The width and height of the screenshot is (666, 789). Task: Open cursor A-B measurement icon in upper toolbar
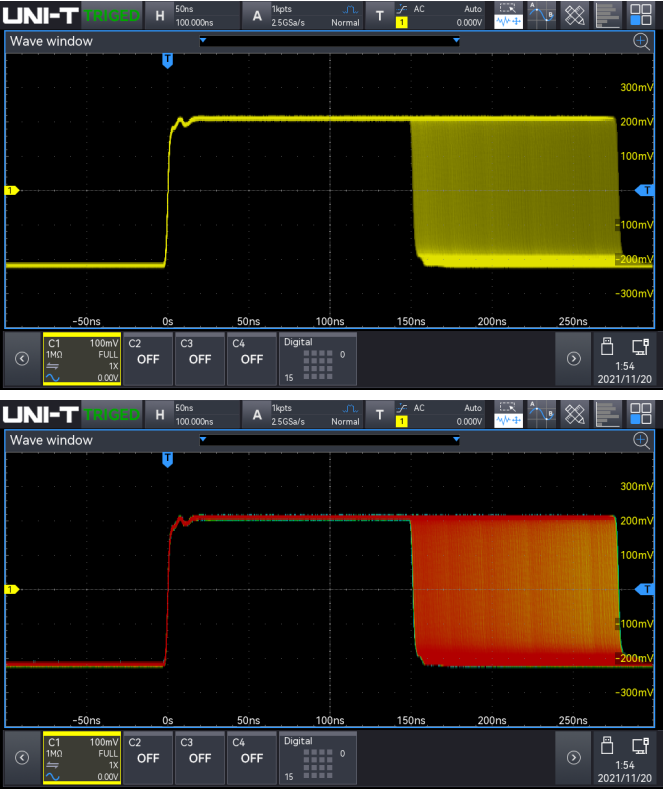click(542, 14)
